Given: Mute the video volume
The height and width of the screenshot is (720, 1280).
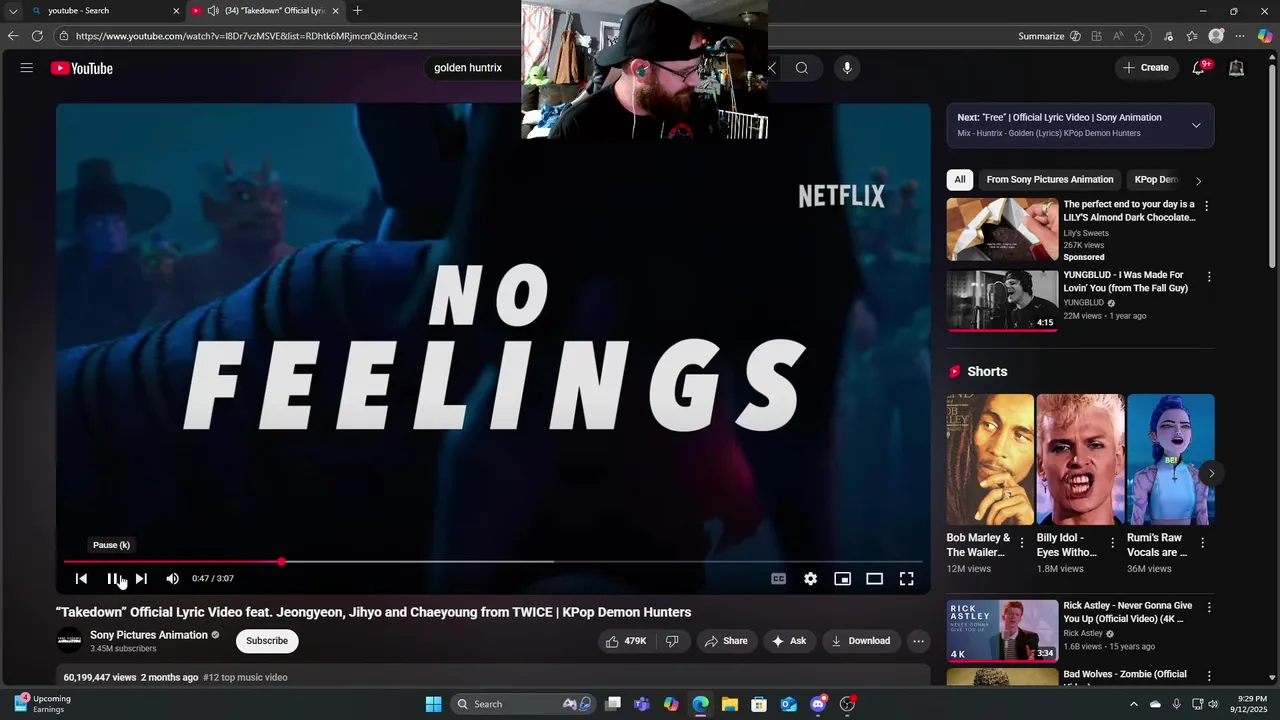Looking at the screenshot, I should [x=172, y=579].
